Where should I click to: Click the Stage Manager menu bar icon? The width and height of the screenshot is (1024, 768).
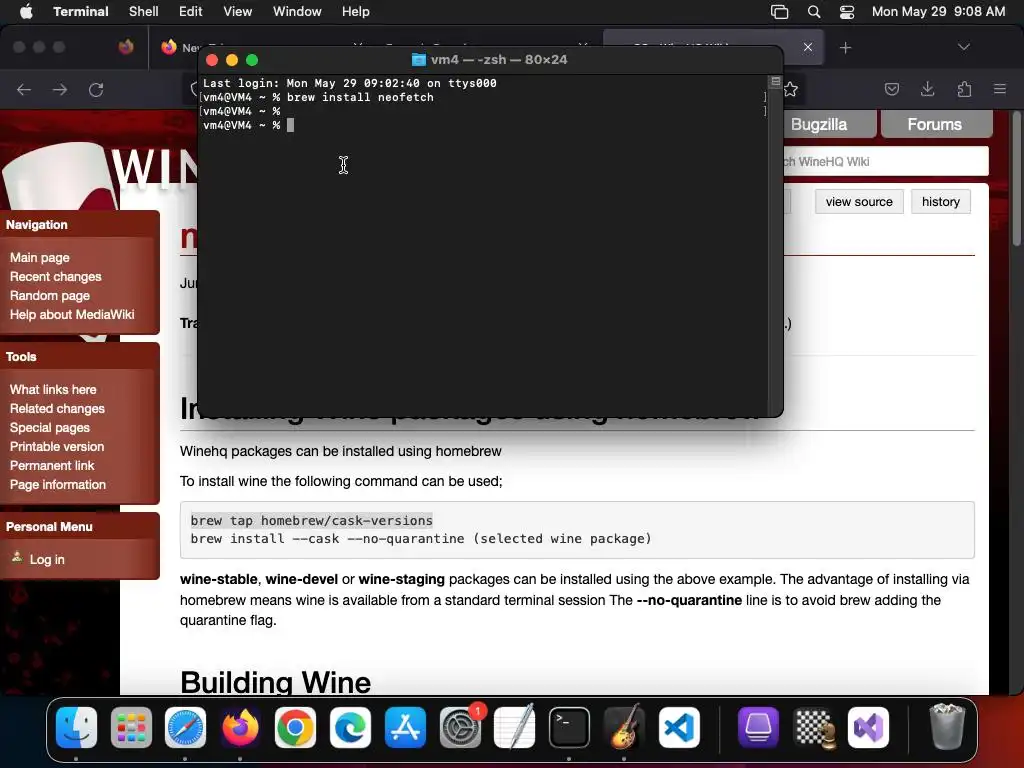(780, 12)
